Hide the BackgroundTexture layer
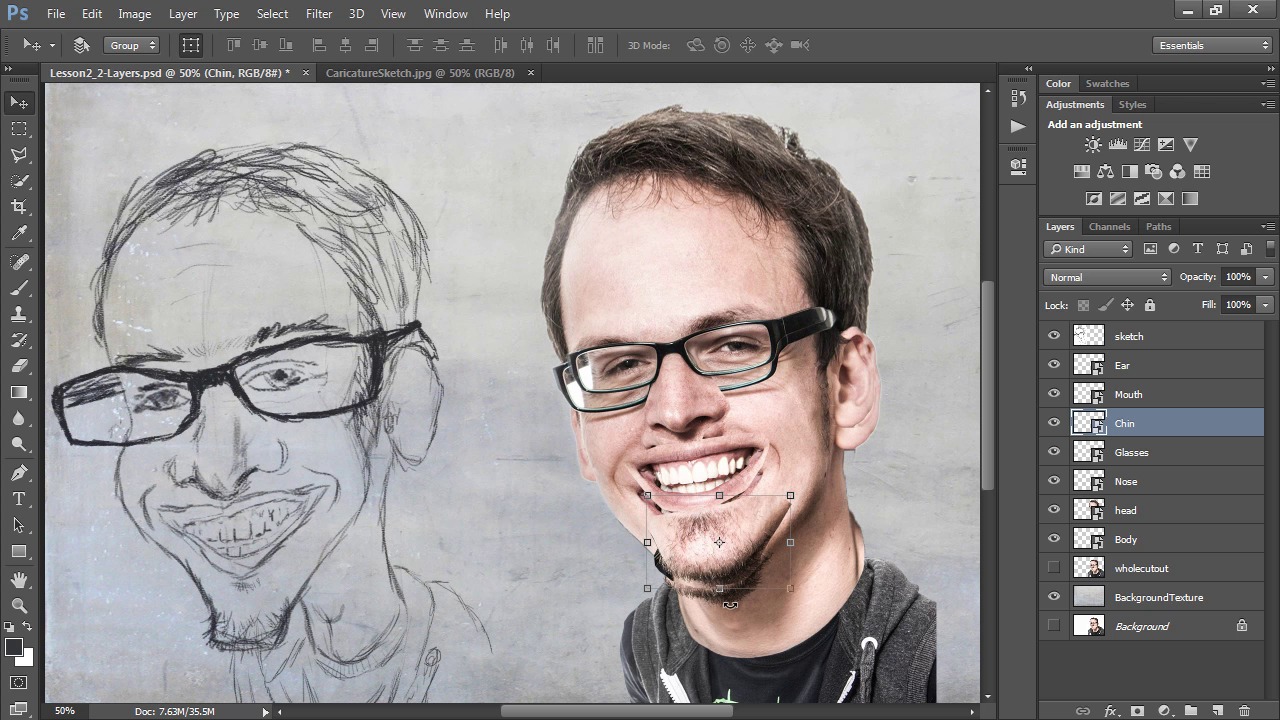1280x720 pixels. coord(1054,597)
